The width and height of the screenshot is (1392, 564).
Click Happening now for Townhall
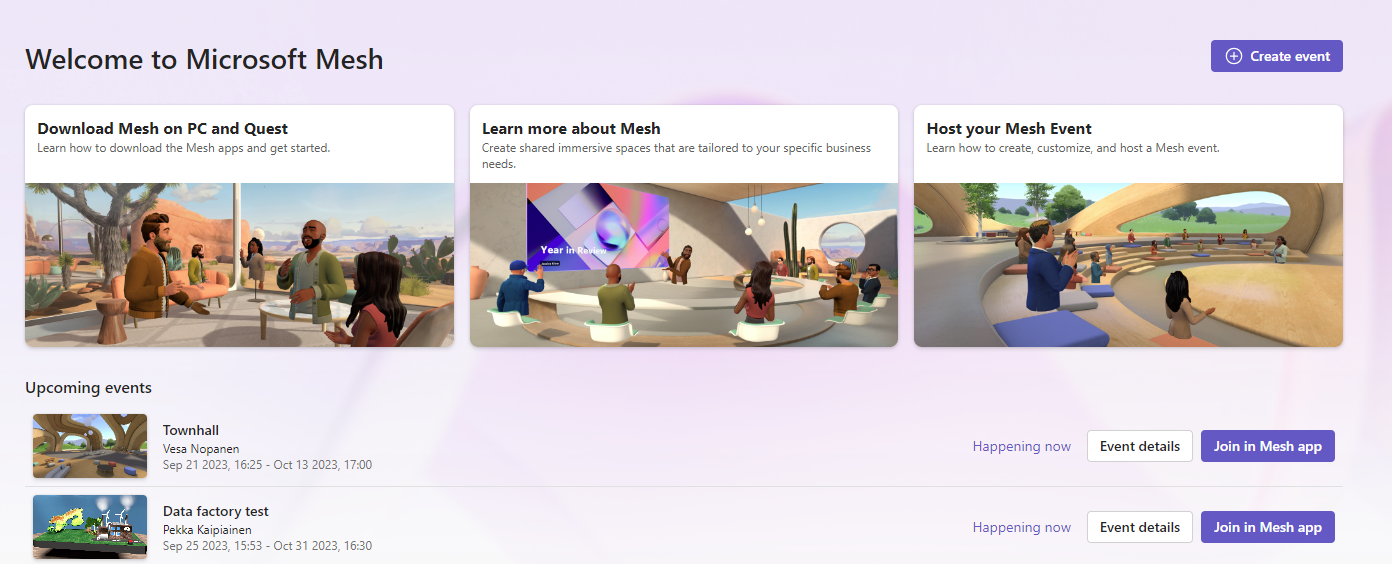[1022, 446]
